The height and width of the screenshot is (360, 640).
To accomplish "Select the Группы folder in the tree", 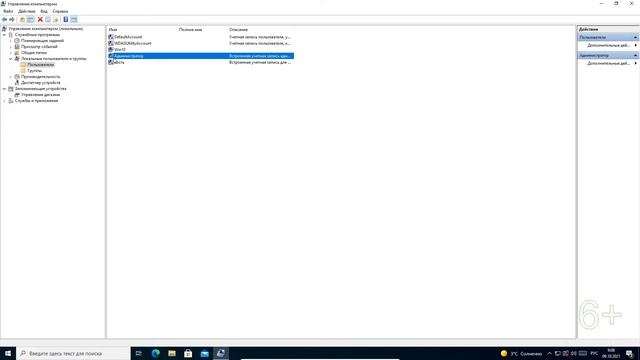I will (35, 71).
